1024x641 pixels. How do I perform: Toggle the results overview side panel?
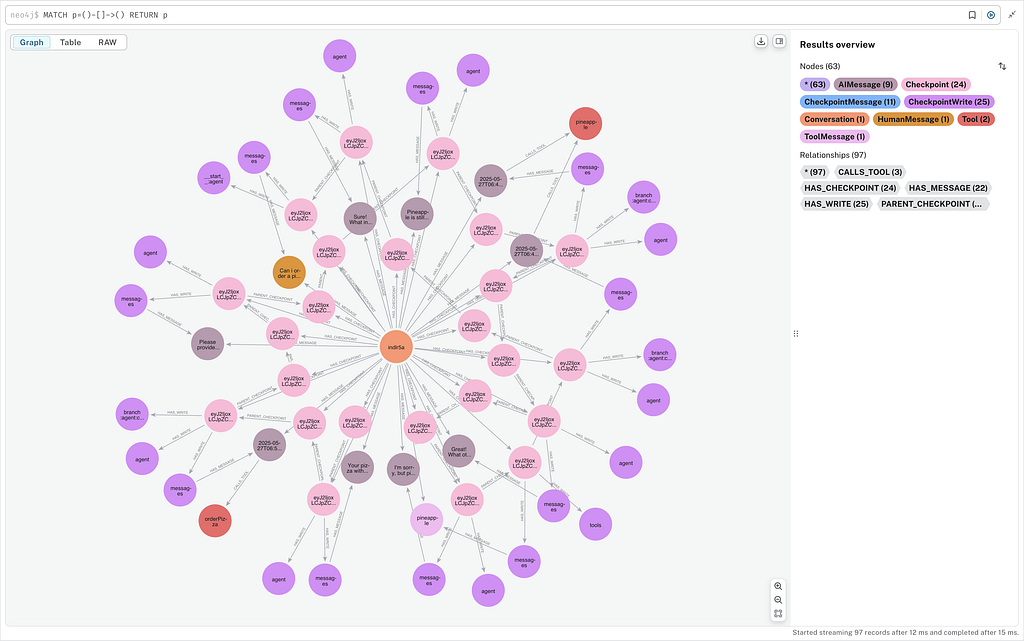tap(779, 42)
